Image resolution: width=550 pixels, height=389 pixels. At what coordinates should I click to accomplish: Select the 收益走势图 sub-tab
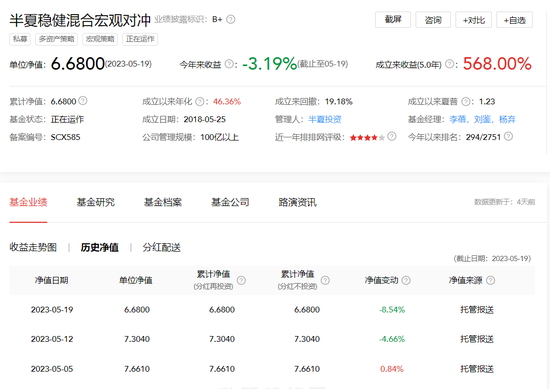pyautogui.click(x=33, y=247)
